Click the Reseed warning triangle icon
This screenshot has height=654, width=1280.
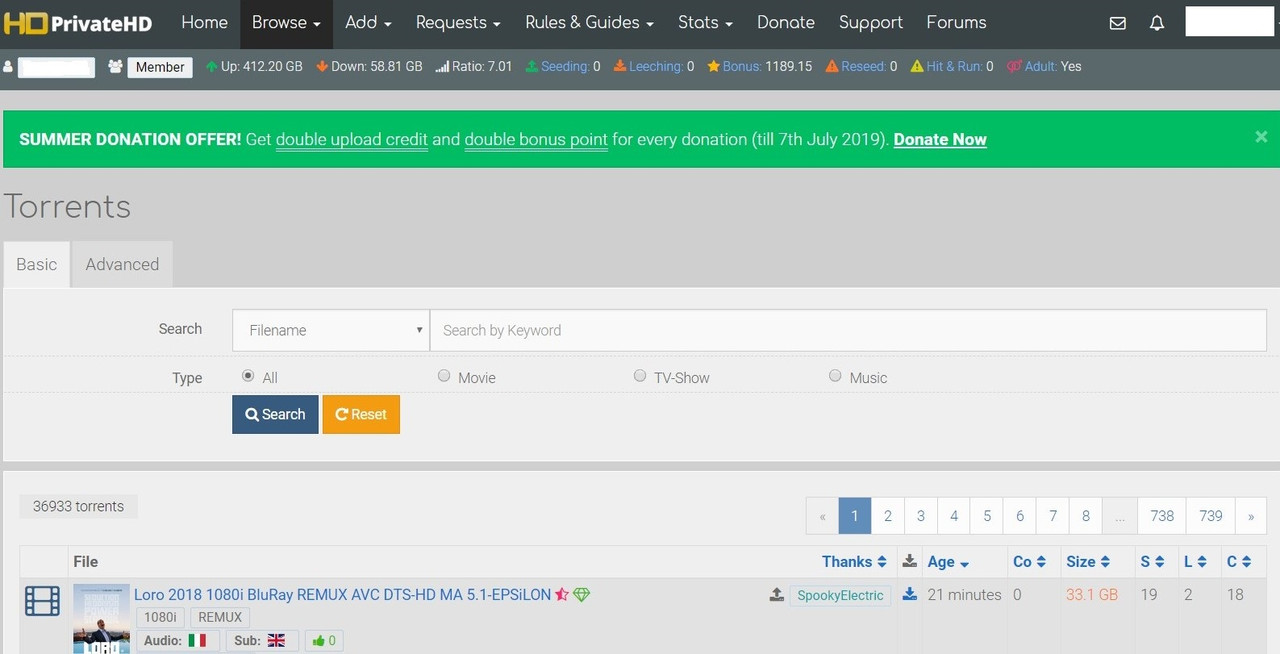click(832, 67)
